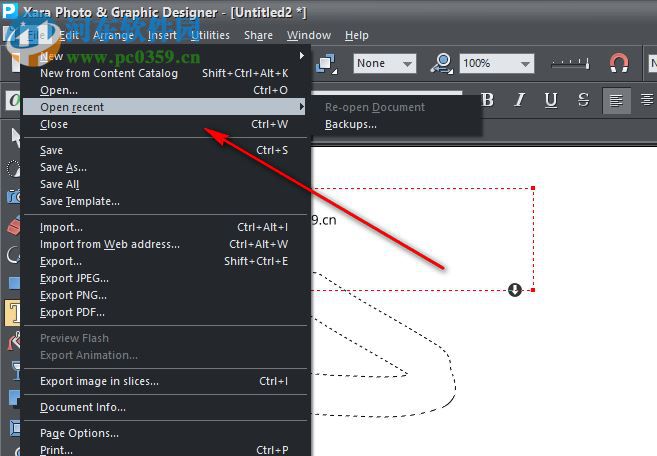The width and height of the screenshot is (657, 456).
Task: Choose Export PNG... menu entry
Action: point(165,295)
